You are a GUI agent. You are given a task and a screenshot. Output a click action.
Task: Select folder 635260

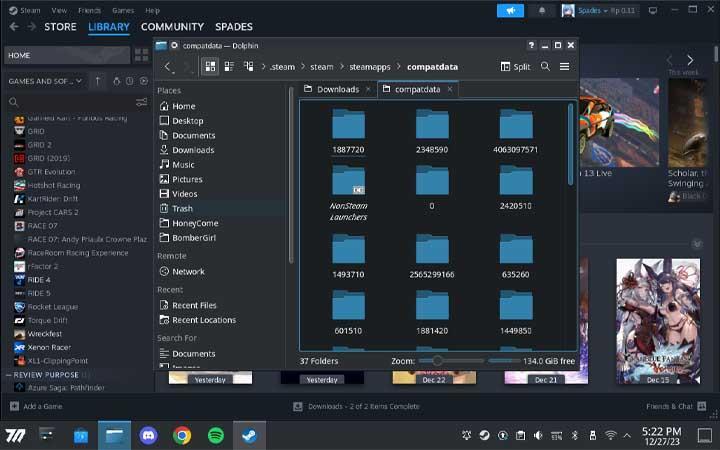tap(516, 256)
